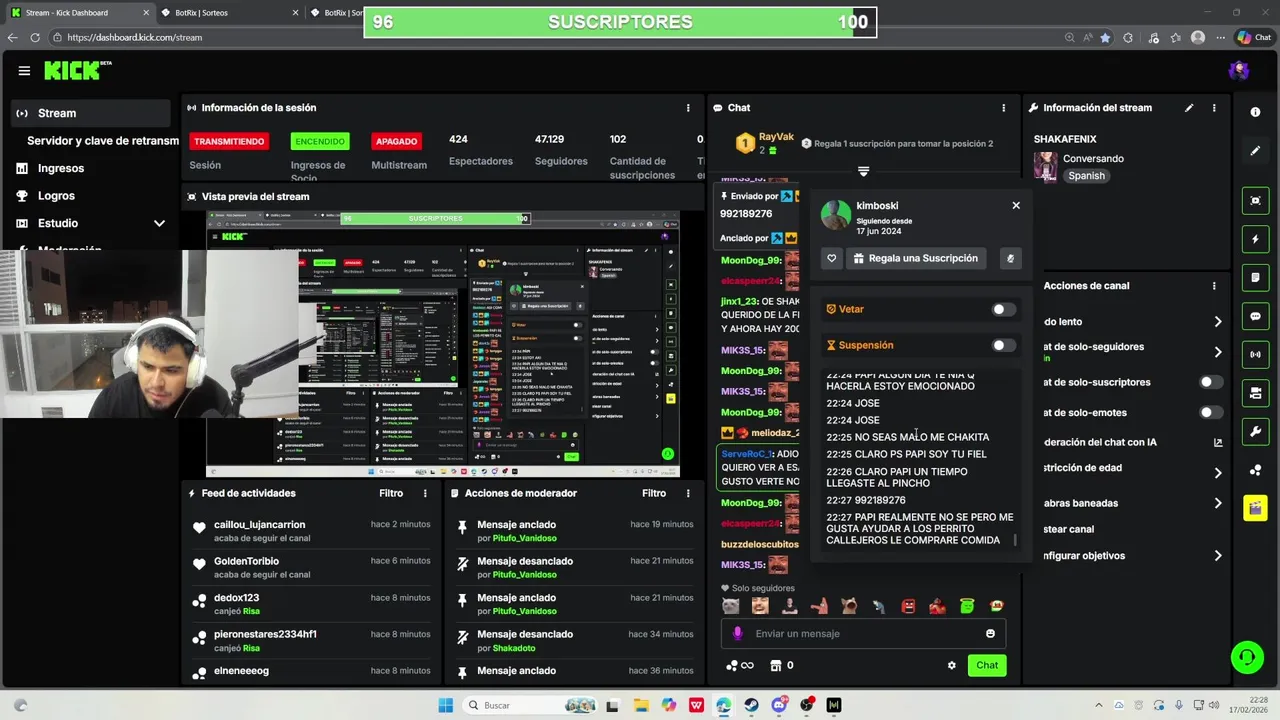Open the Información del stream options menu
1280x720 pixels.
(x=1214, y=108)
